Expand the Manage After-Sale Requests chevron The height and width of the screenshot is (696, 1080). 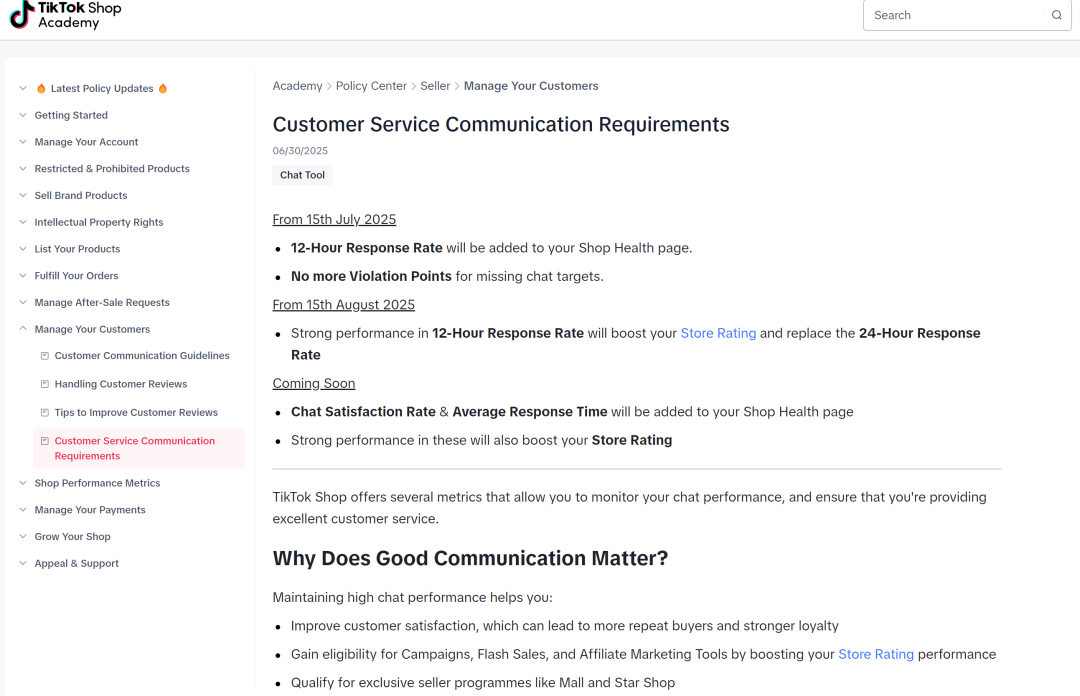pyautogui.click(x=23, y=303)
